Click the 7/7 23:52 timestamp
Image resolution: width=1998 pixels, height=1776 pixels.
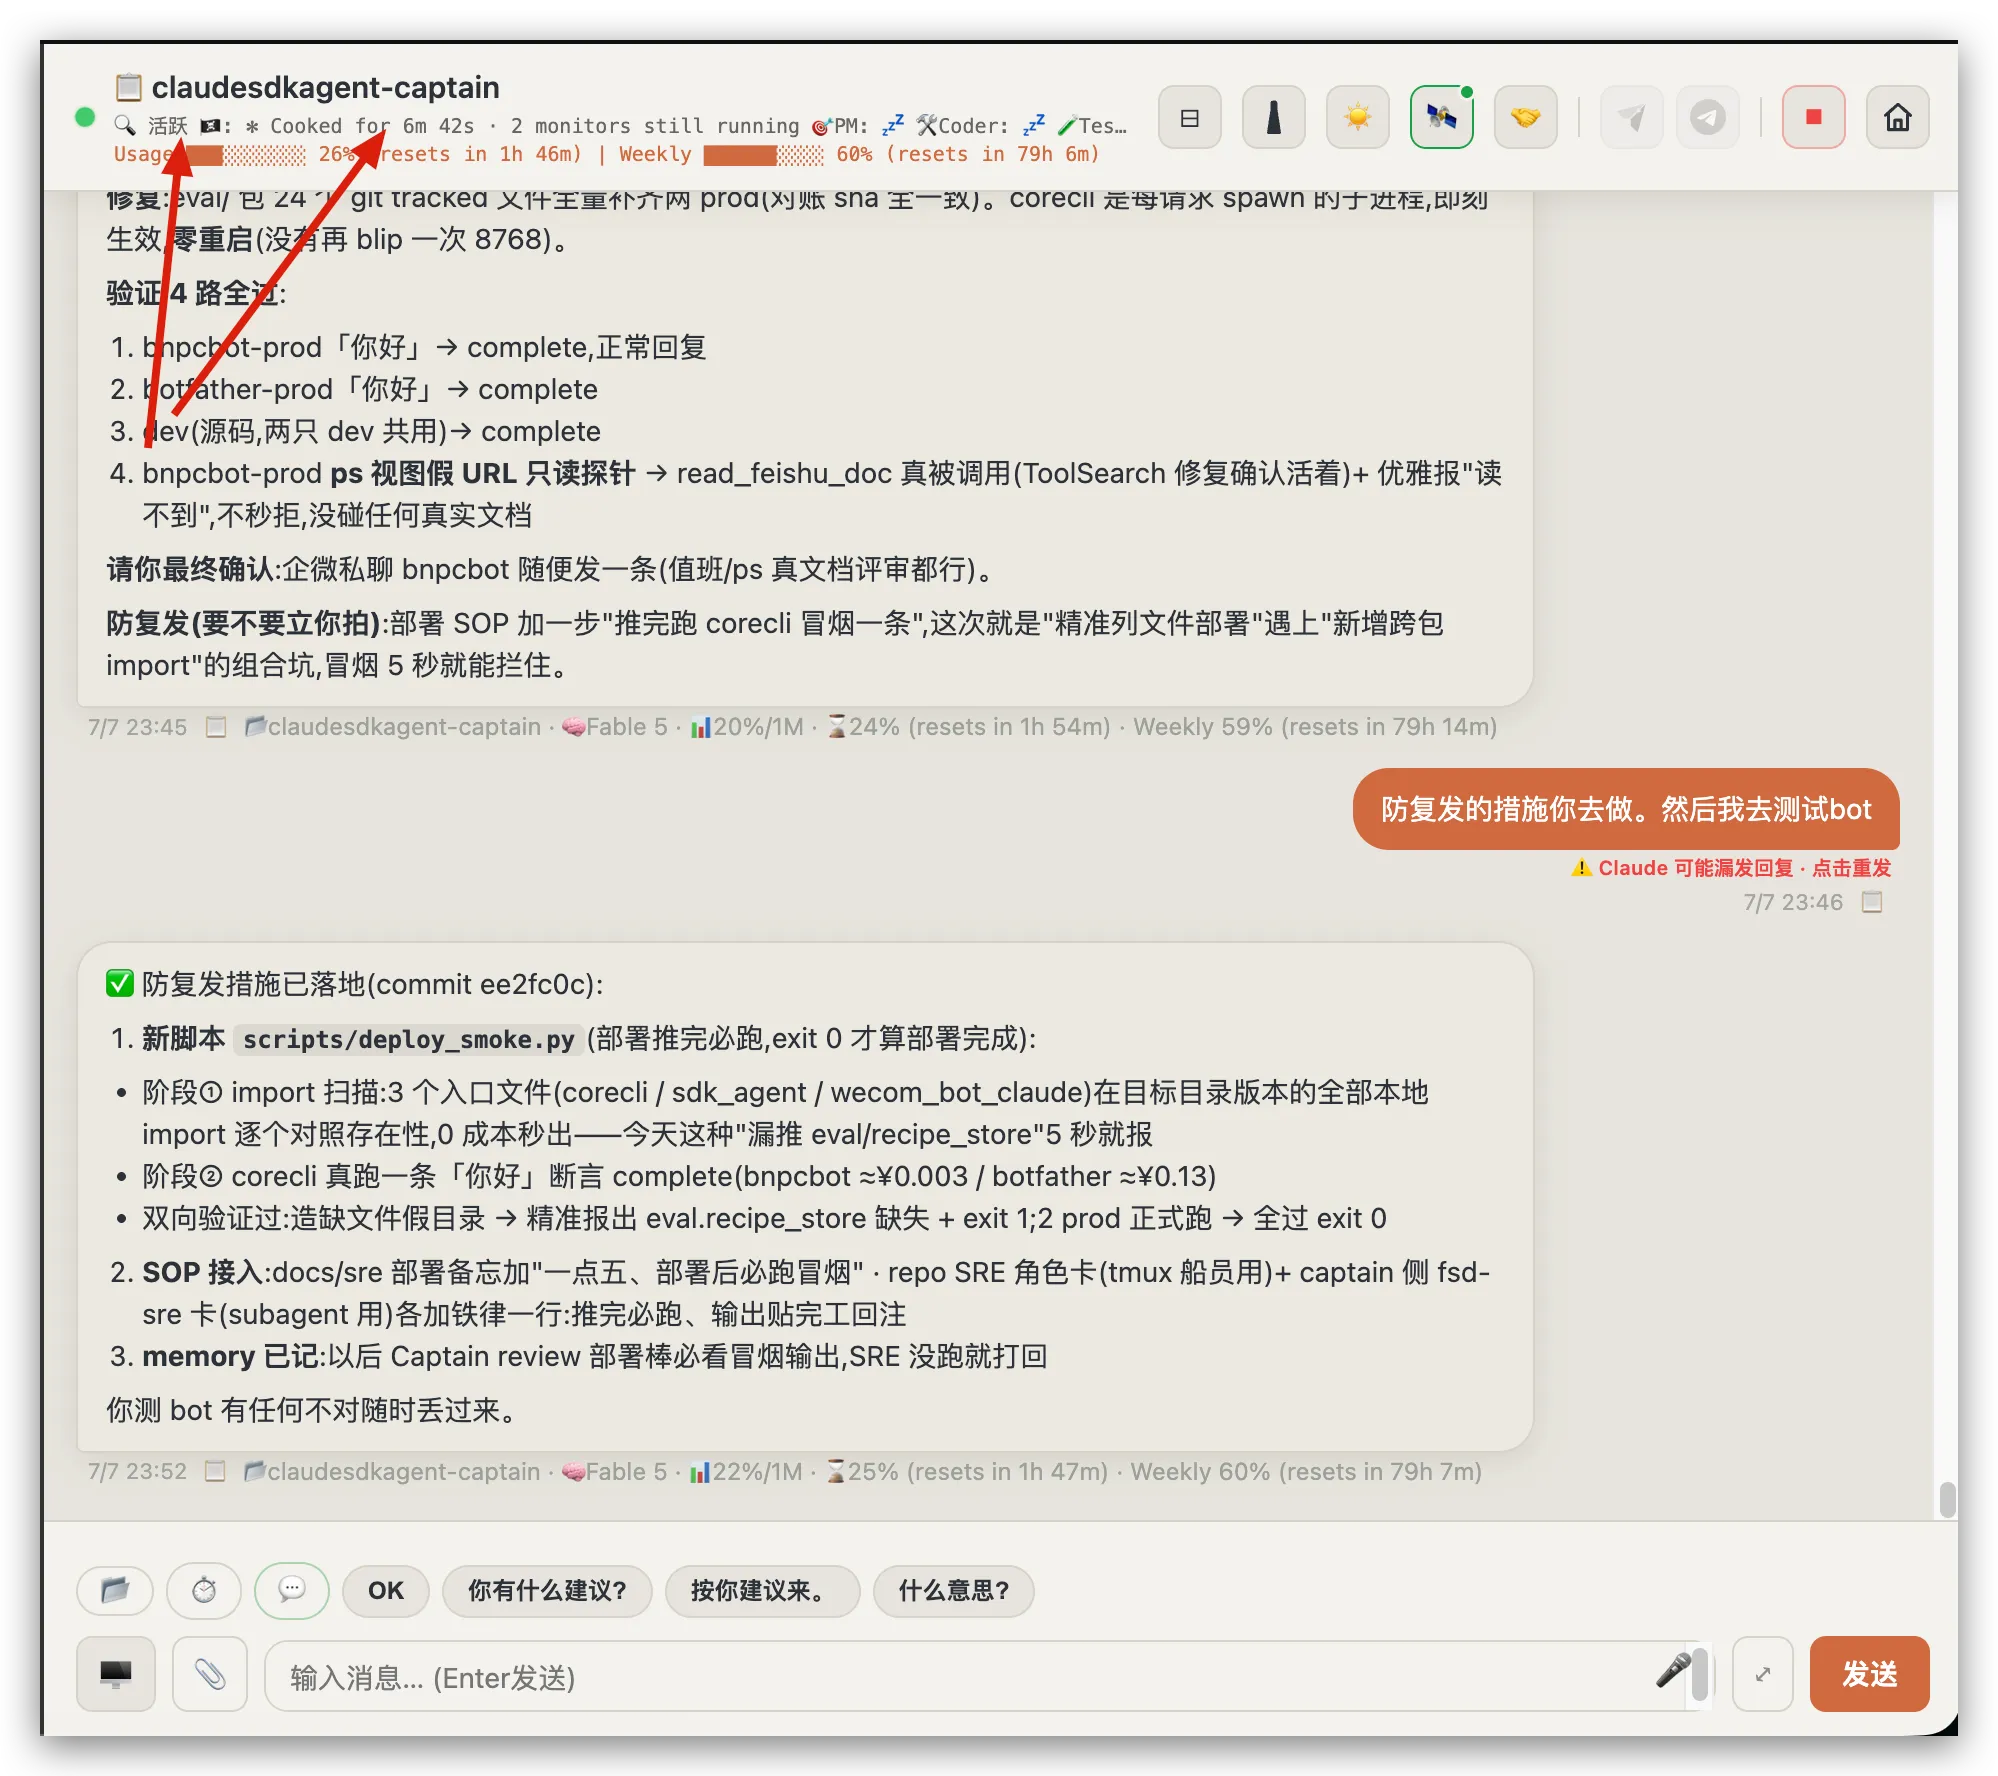pyautogui.click(x=137, y=1471)
